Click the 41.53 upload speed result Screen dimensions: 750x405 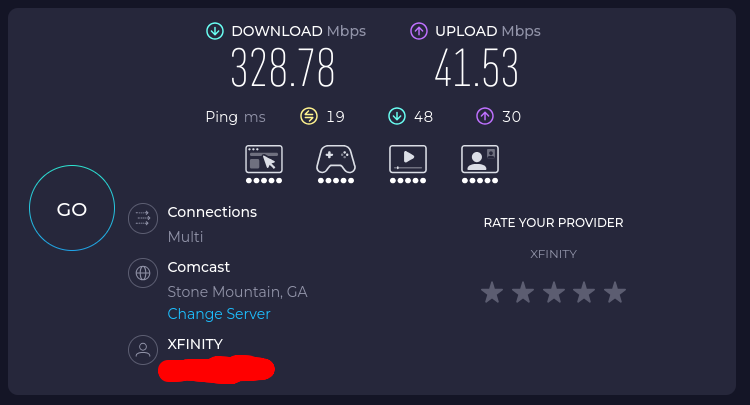coord(476,68)
